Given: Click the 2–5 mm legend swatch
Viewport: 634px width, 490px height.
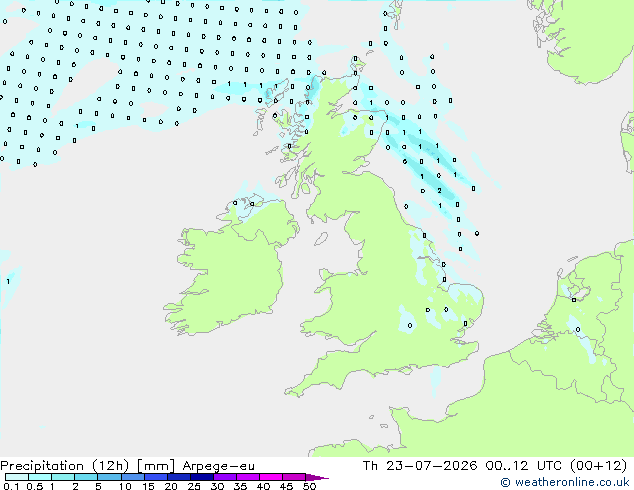Looking at the screenshot, I should click(86, 477).
